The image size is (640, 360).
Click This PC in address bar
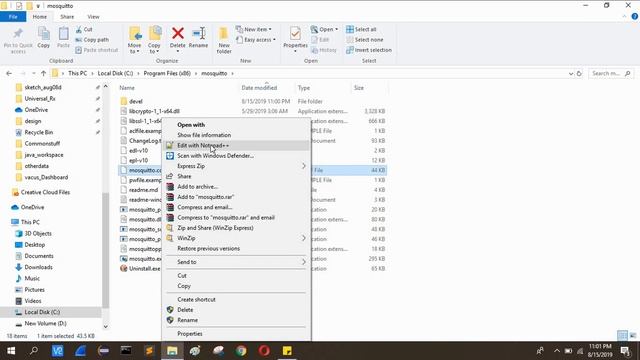point(78,73)
